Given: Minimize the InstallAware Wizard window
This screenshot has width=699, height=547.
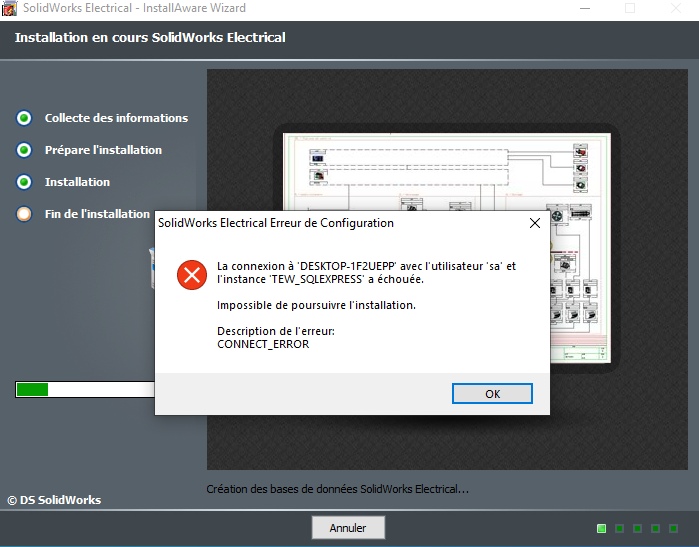Looking at the screenshot, I should 585,8.
